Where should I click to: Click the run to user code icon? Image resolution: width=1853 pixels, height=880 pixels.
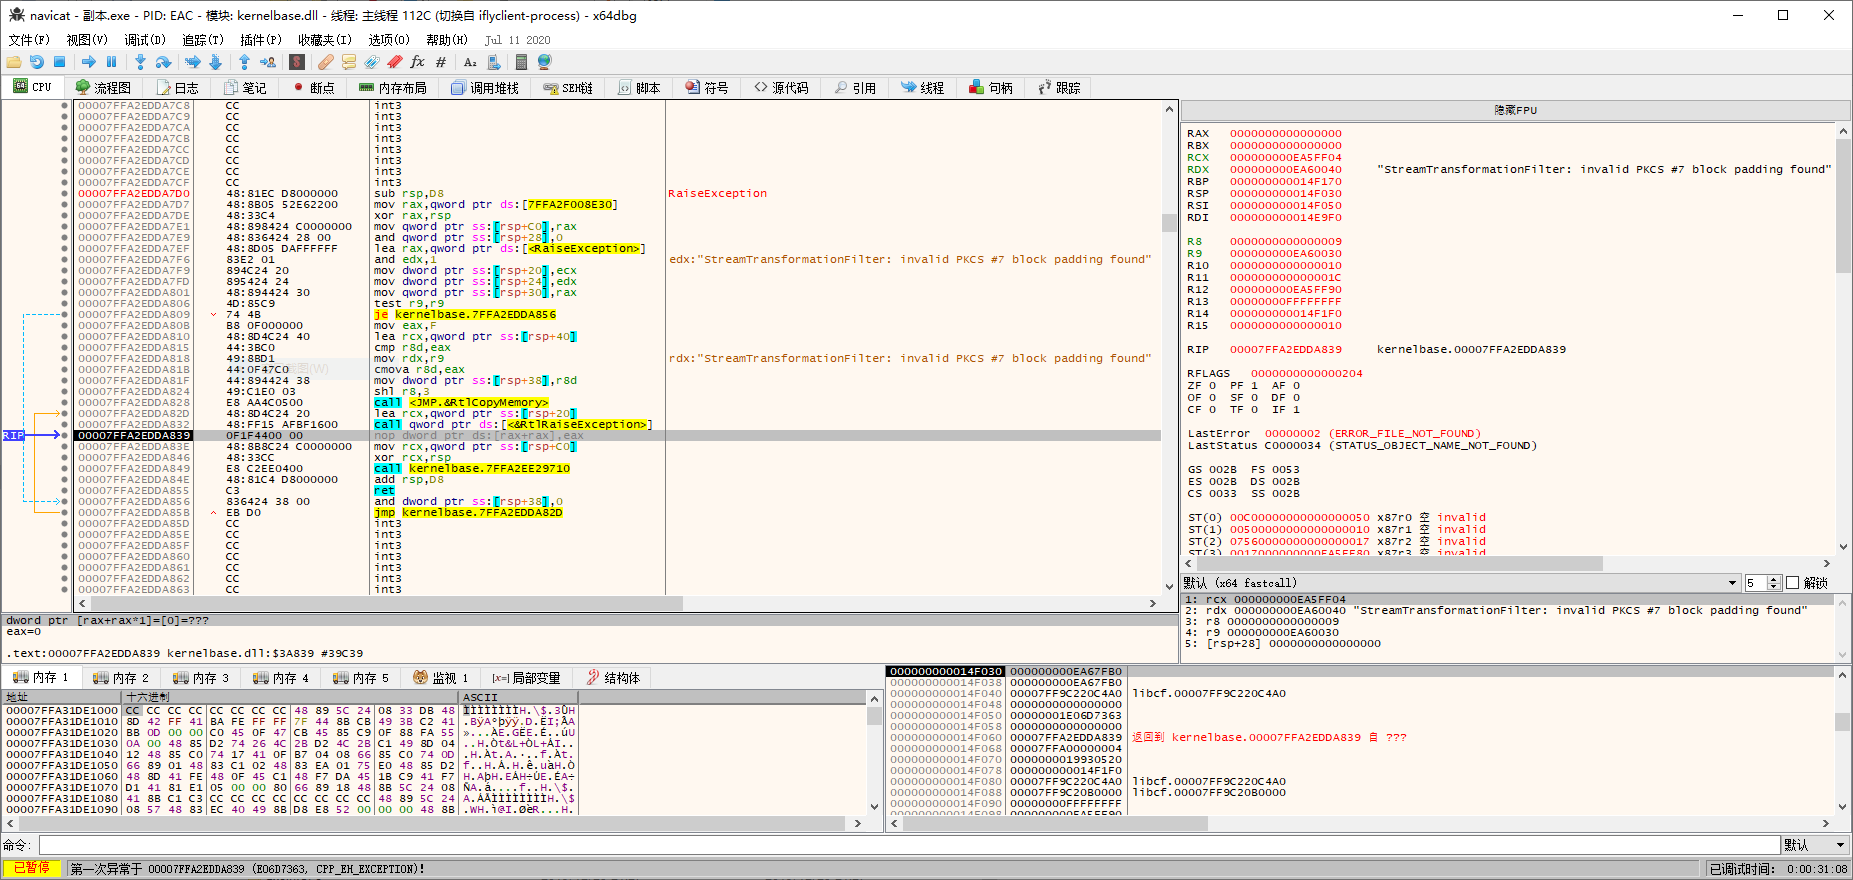click(267, 62)
